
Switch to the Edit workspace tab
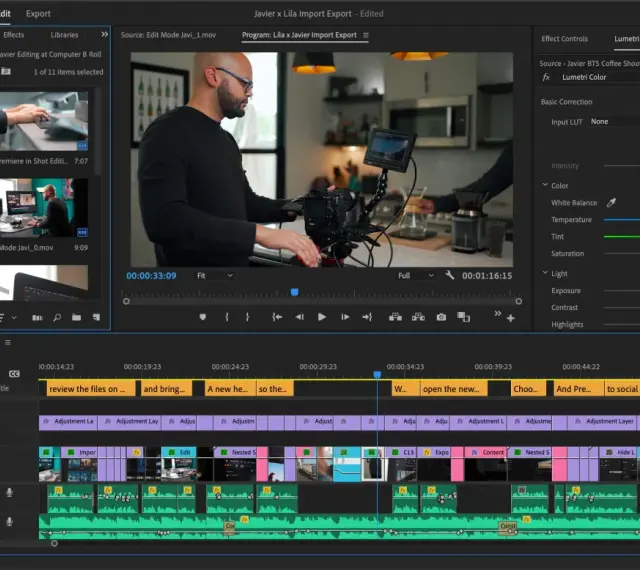click(x=5, y=13)
